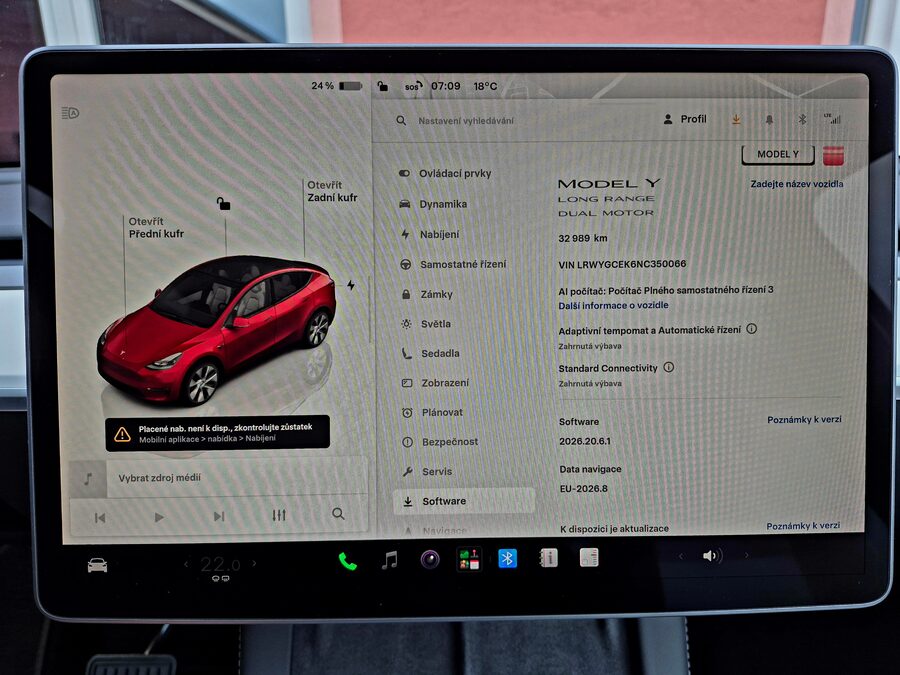Open the Nabíjení charging section

pos(439,234)
